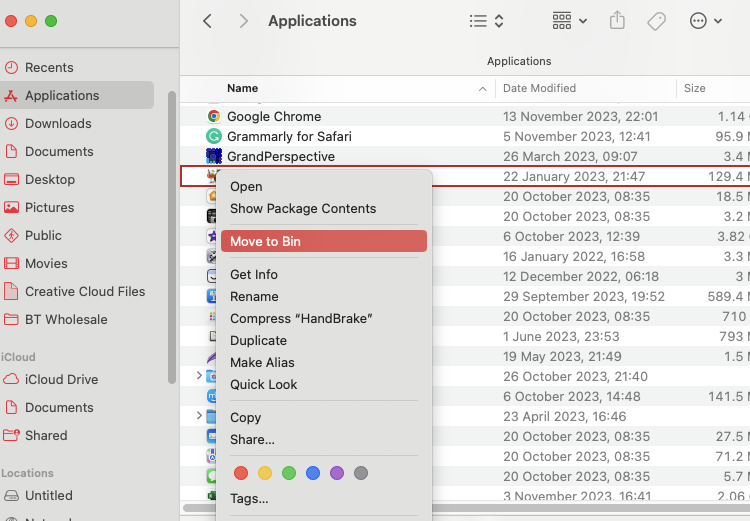Viewport: 750px width, 521px height.
Task: Click the horizontal scrollbar at the bottom
Action: [466, 508]
